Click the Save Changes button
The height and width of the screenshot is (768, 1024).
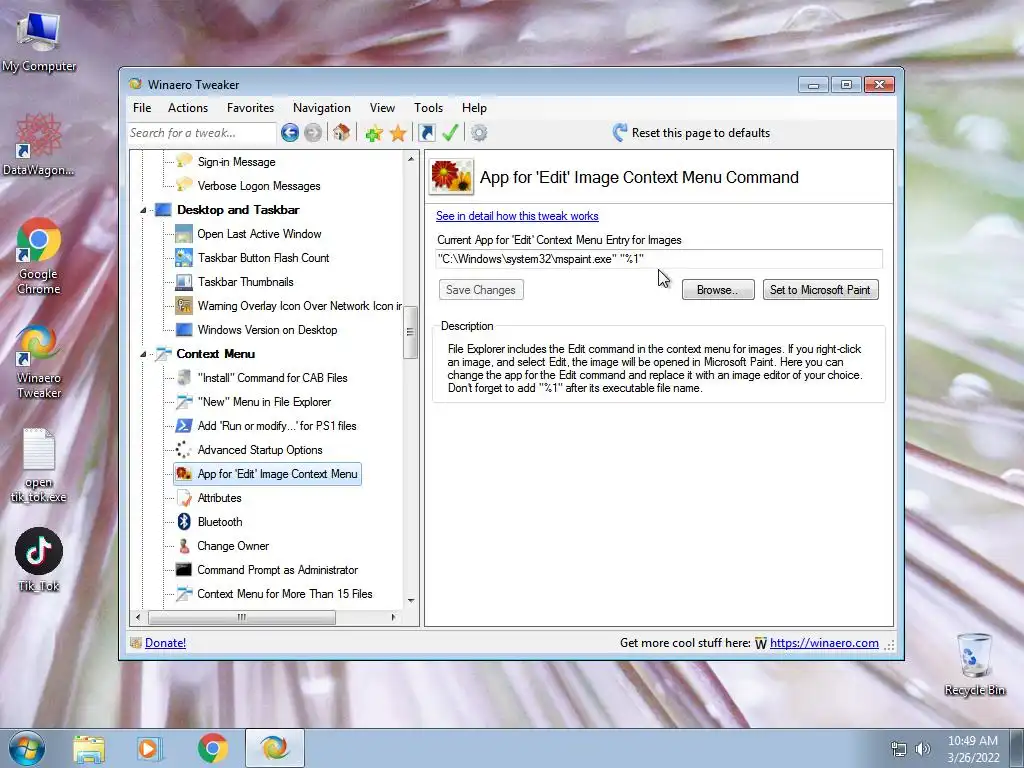[481, 290]
